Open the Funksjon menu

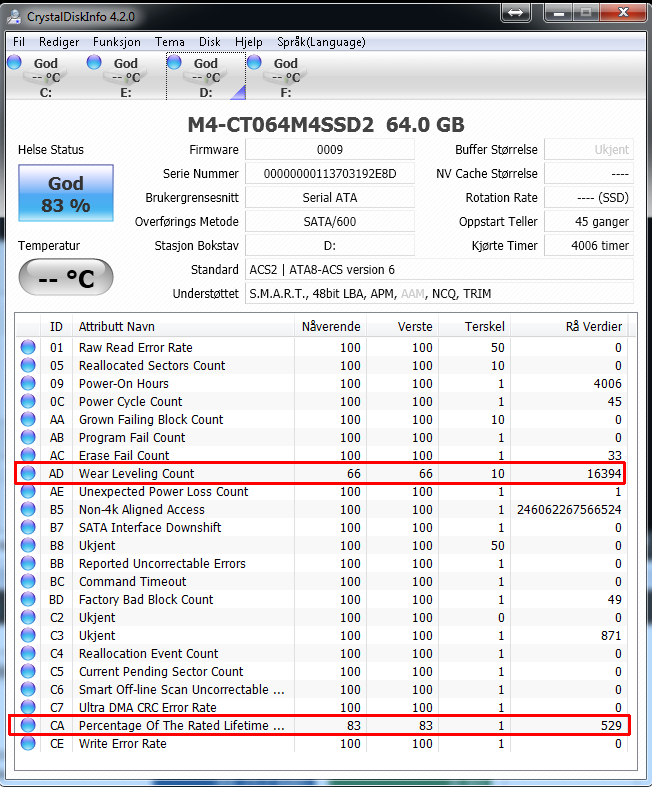(x=116, y=42)
